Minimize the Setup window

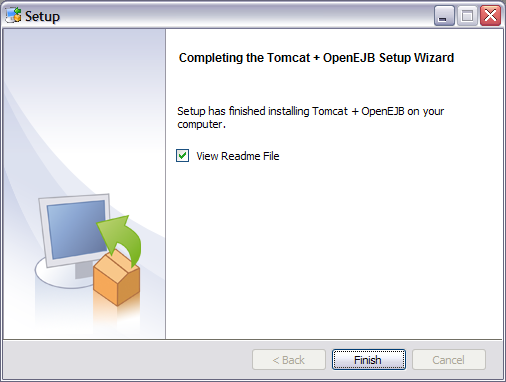click(444, 16)
